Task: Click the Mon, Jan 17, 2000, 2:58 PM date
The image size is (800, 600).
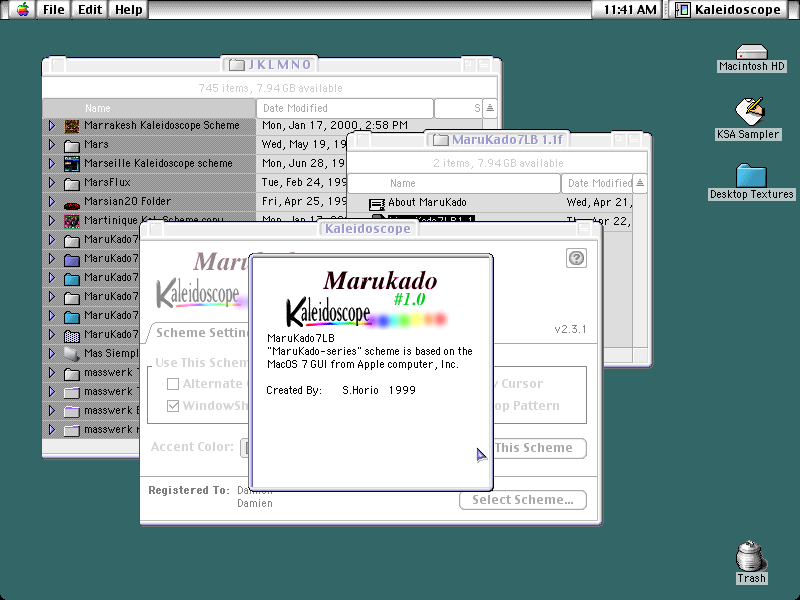Action: (335, 125)
